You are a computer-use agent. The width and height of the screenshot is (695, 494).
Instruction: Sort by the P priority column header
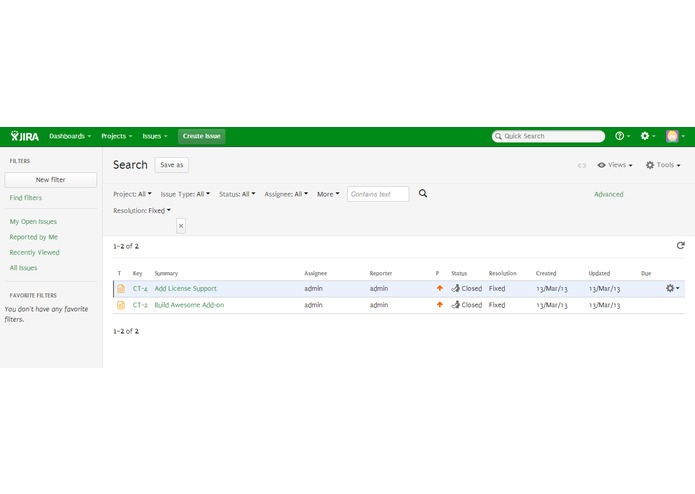(x=437, y=273)
